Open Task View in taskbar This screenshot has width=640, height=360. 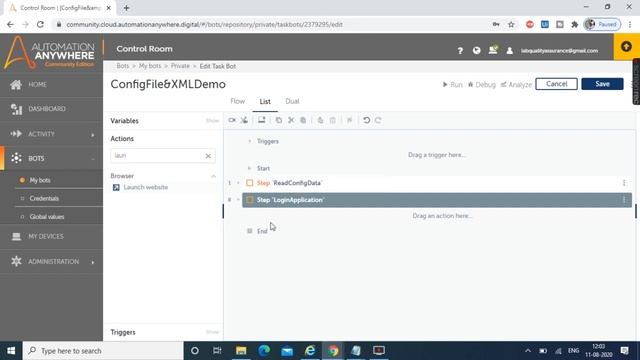[217, 351]
